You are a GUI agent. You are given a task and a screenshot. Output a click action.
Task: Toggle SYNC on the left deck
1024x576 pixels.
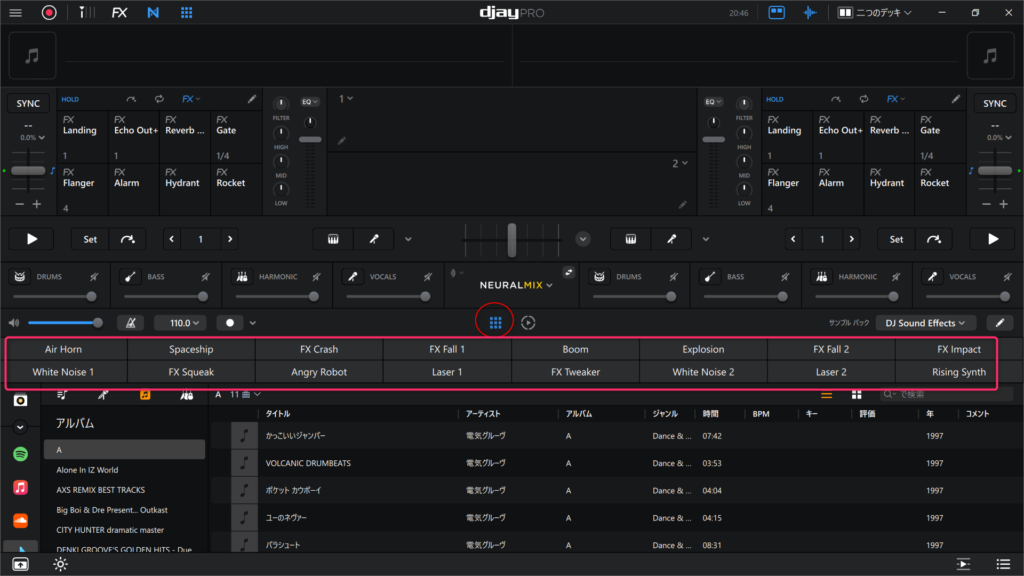(x=28, y=104)
